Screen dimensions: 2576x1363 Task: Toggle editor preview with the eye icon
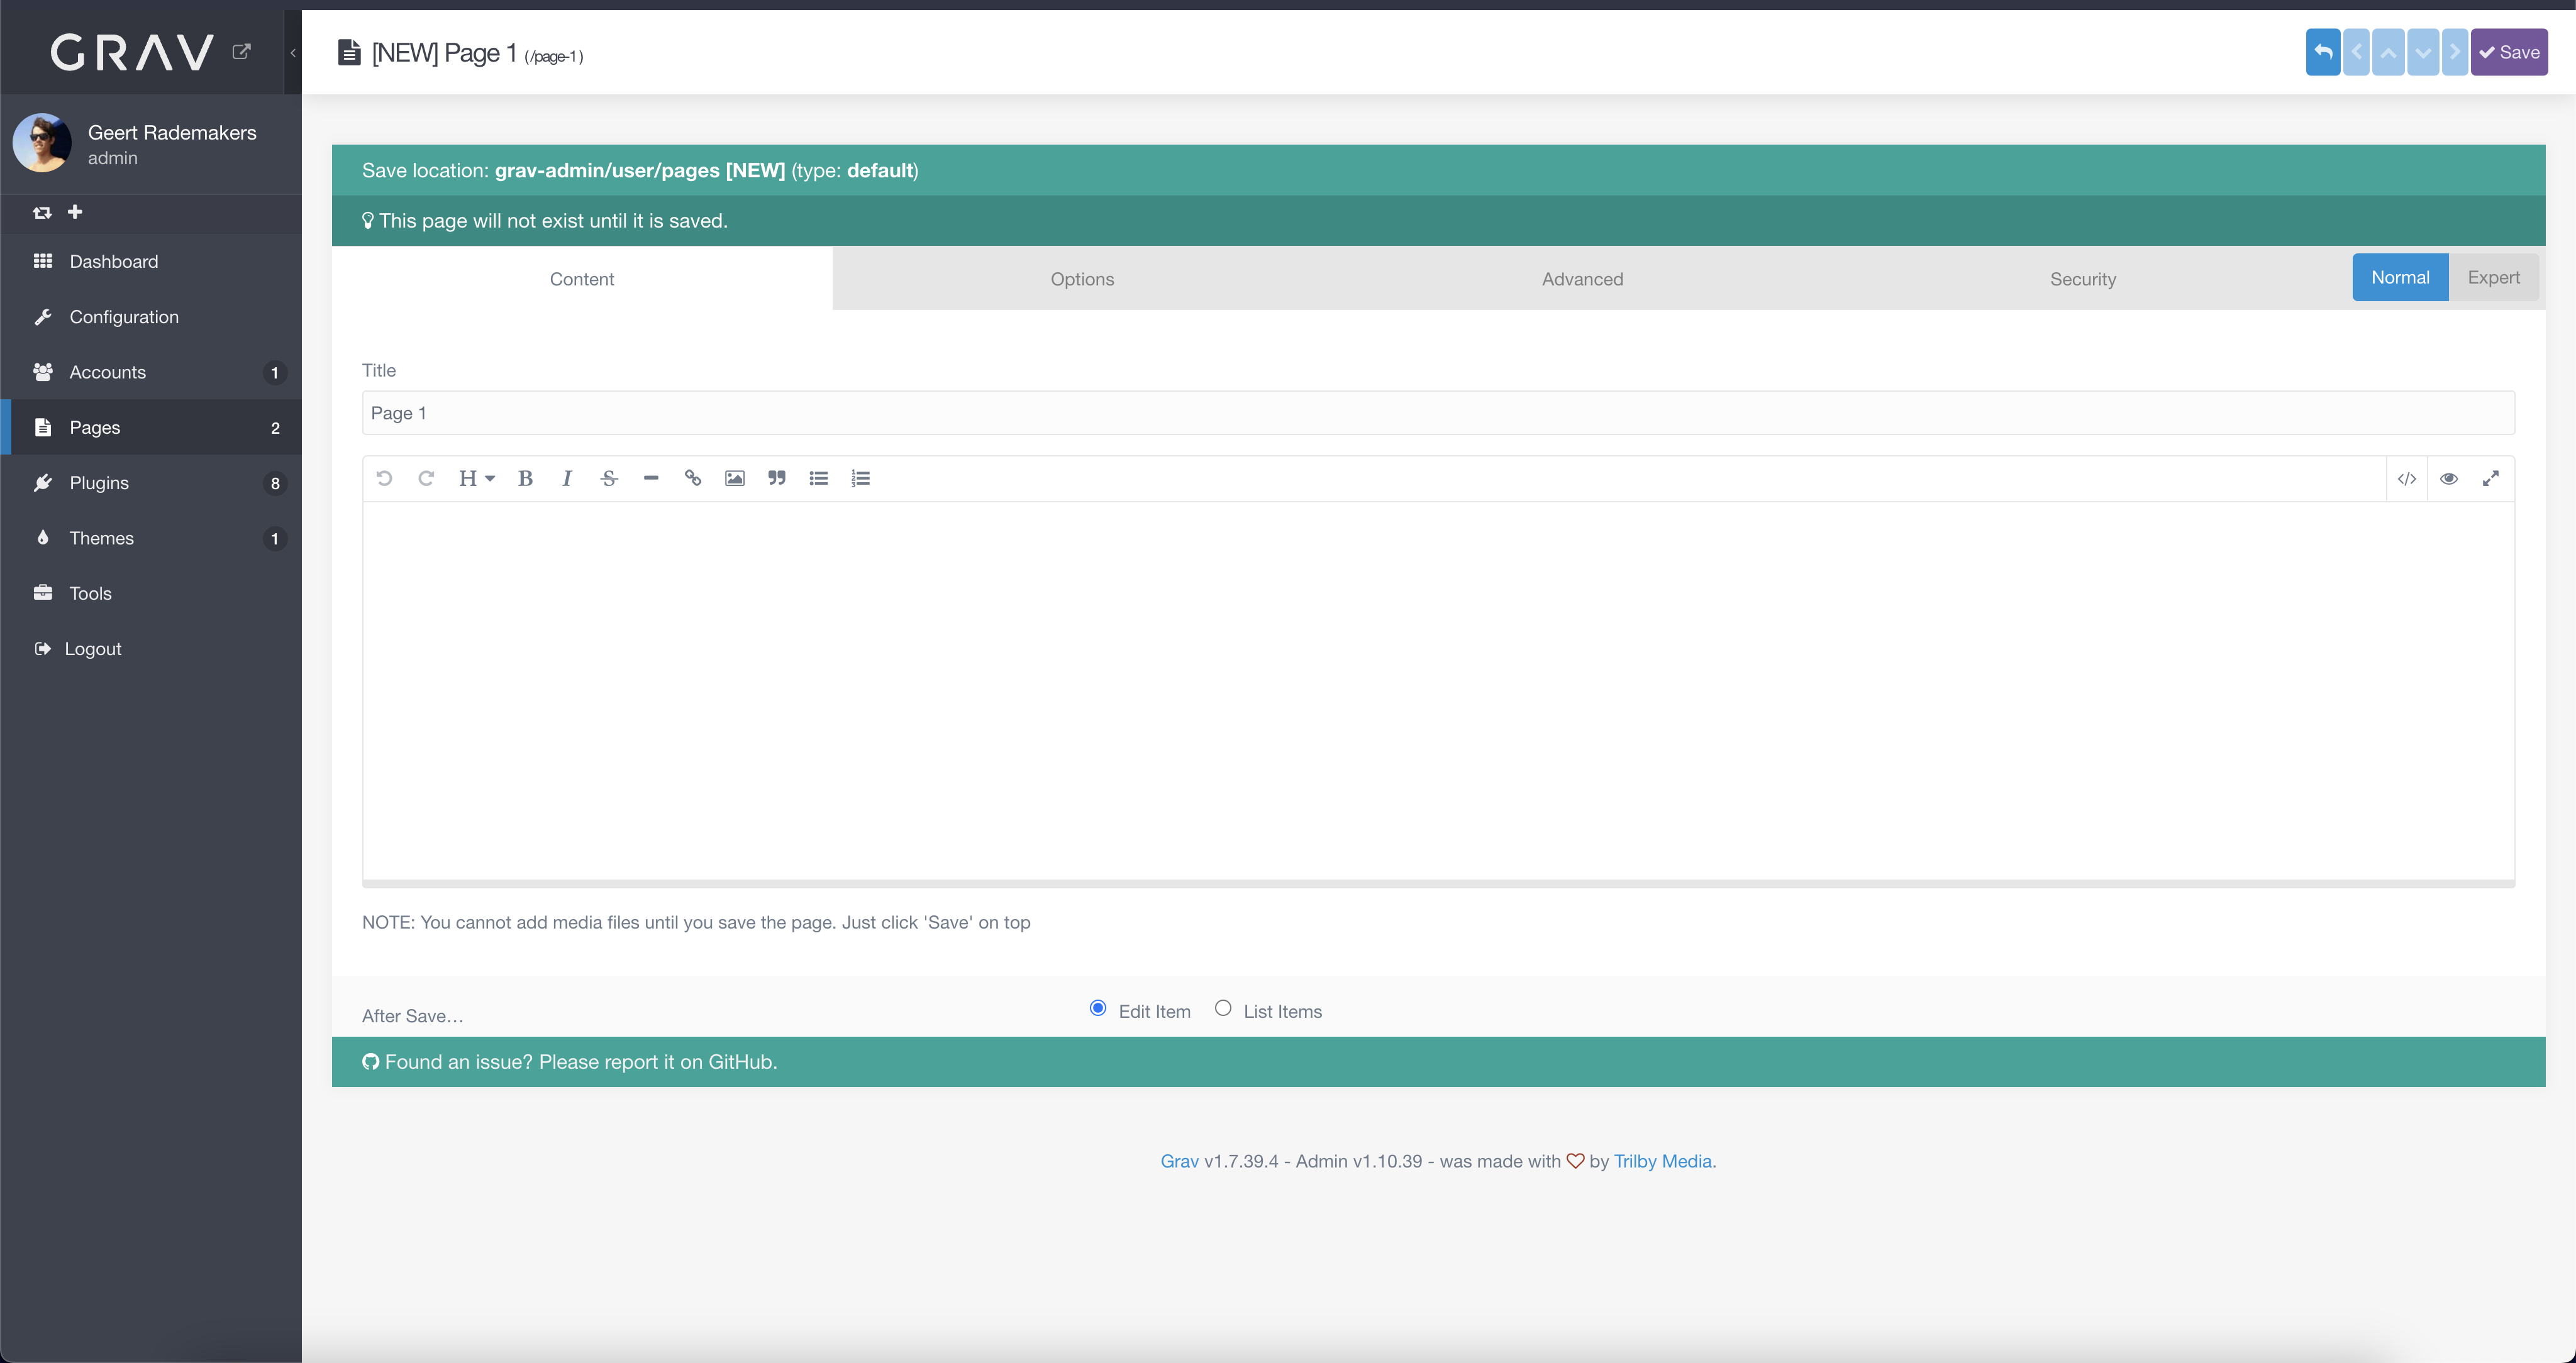[2448, 478]
